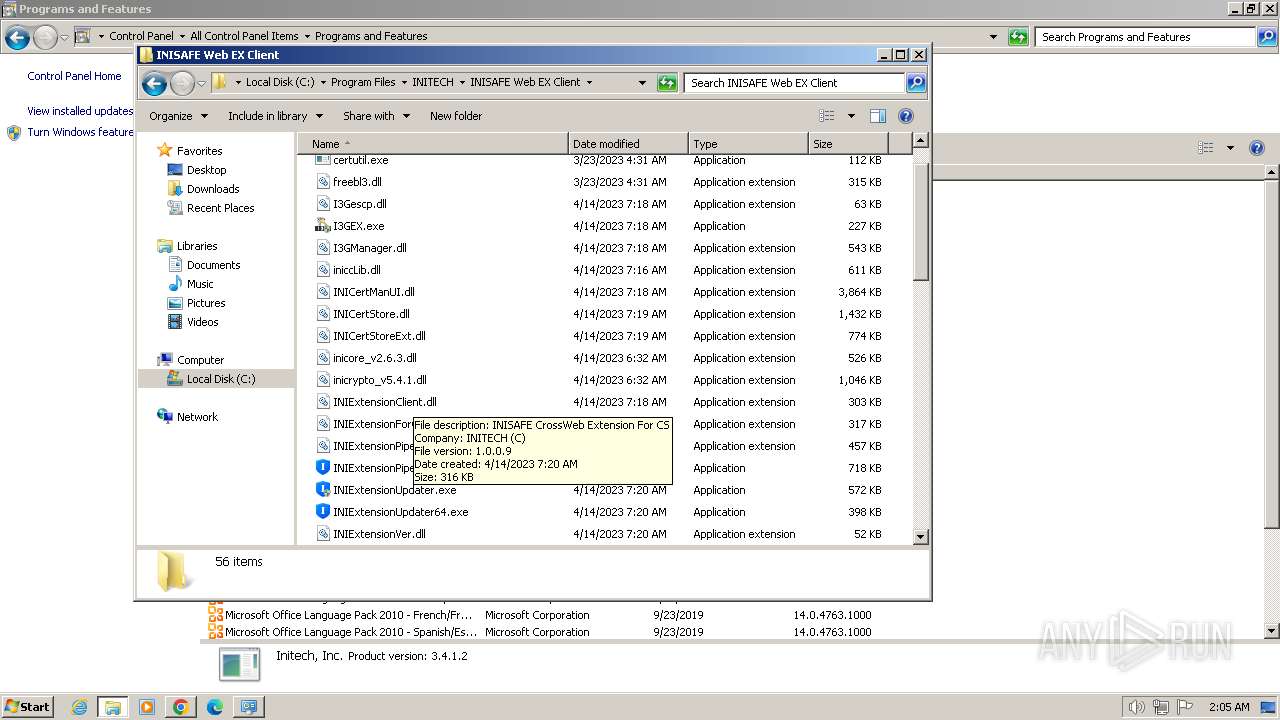Screen dimensions: 1280x720
Task: Click the Refresh icon next to the INISAFE address bar
Action: (667, 83)
